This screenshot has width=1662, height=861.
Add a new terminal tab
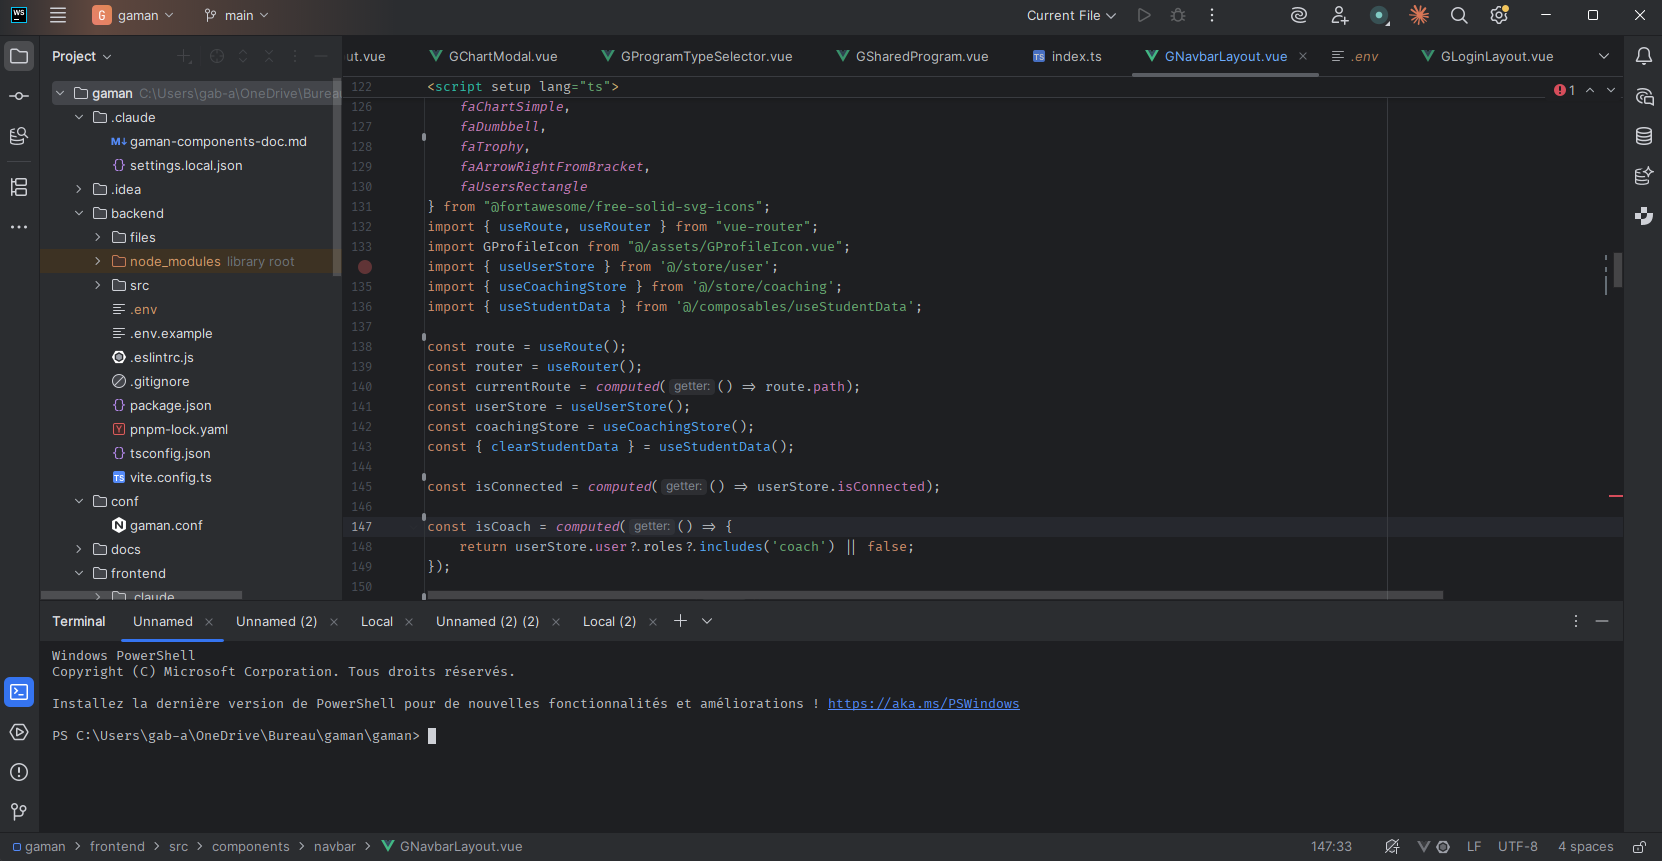pos(680,621)
